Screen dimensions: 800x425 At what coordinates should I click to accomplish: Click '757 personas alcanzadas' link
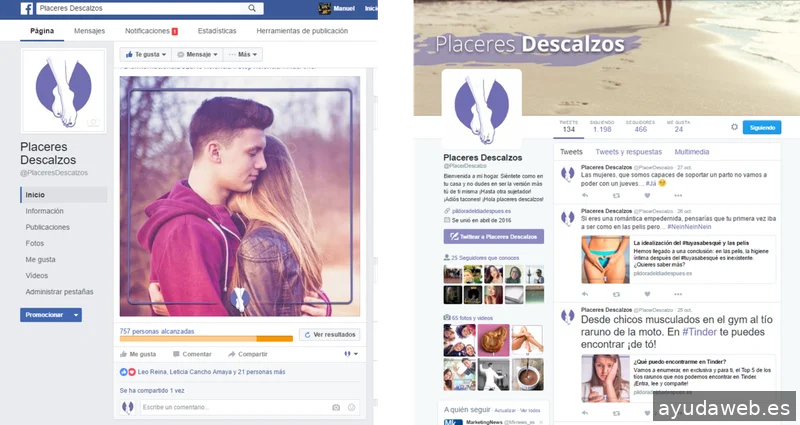(157, 331)
